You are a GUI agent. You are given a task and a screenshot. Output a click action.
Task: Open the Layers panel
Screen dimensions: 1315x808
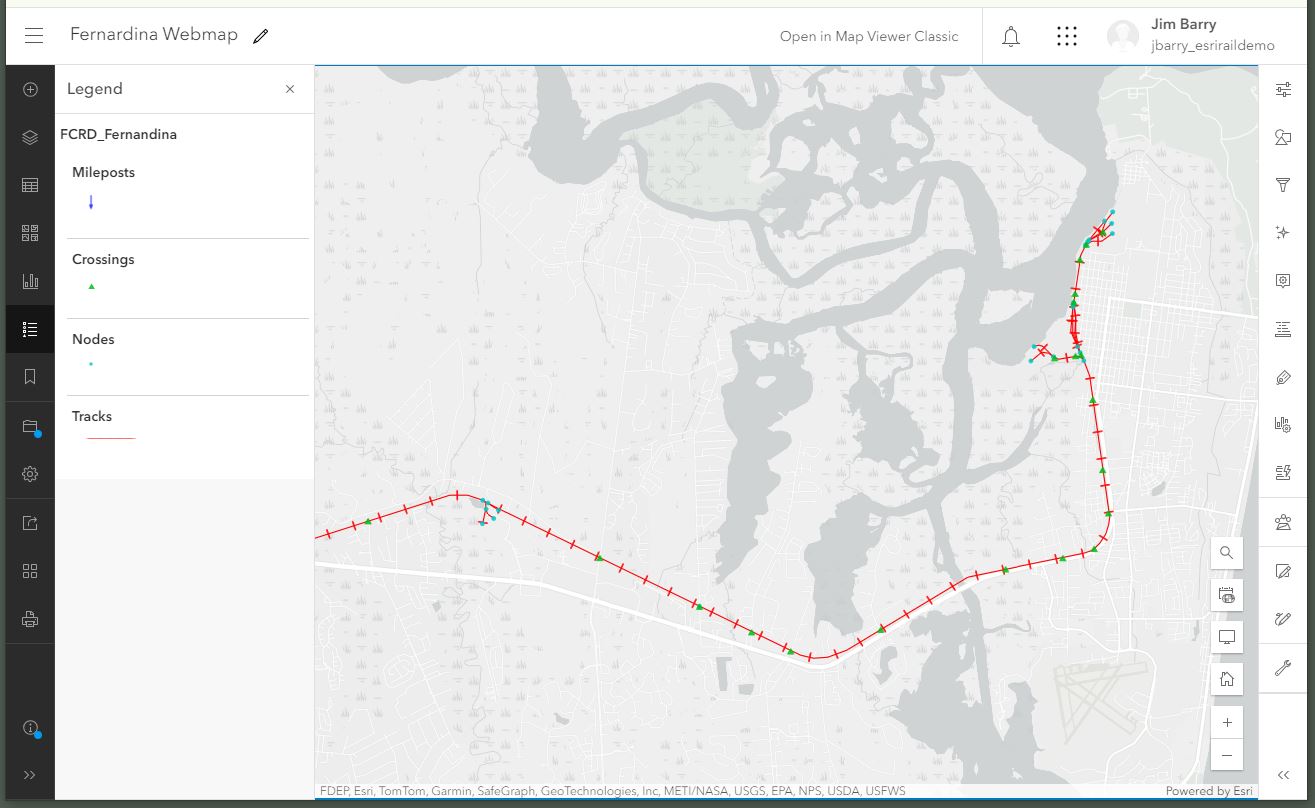[30, 137]
